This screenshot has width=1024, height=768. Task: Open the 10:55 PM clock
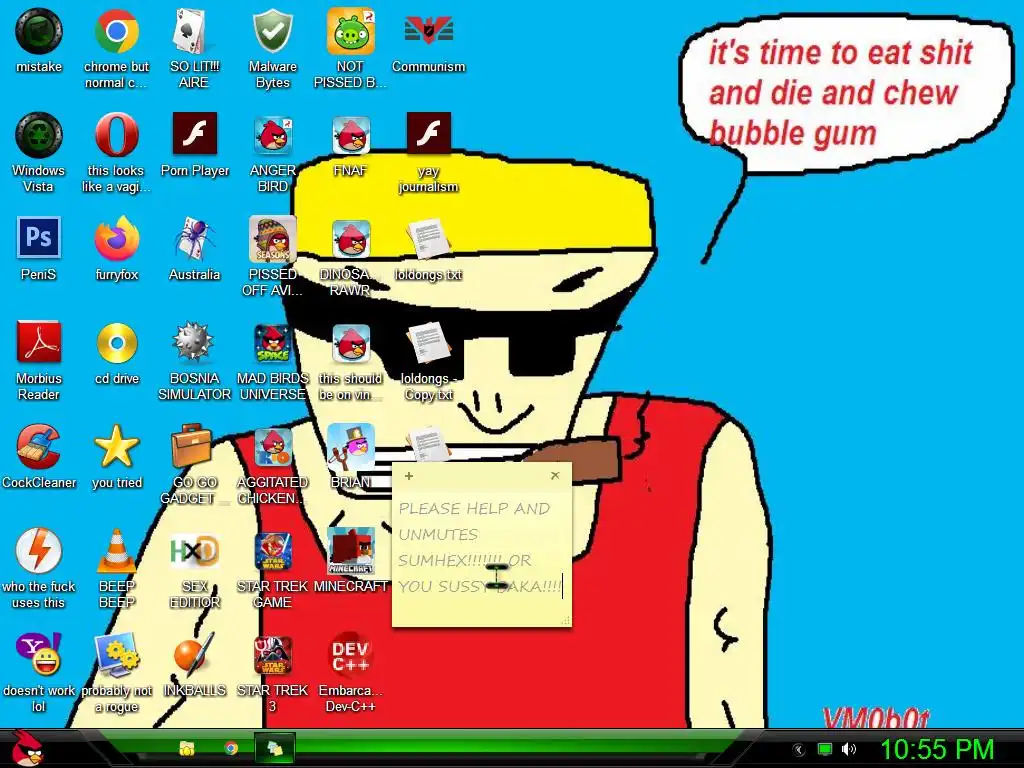pyautogui.click(x=938, y=749)
